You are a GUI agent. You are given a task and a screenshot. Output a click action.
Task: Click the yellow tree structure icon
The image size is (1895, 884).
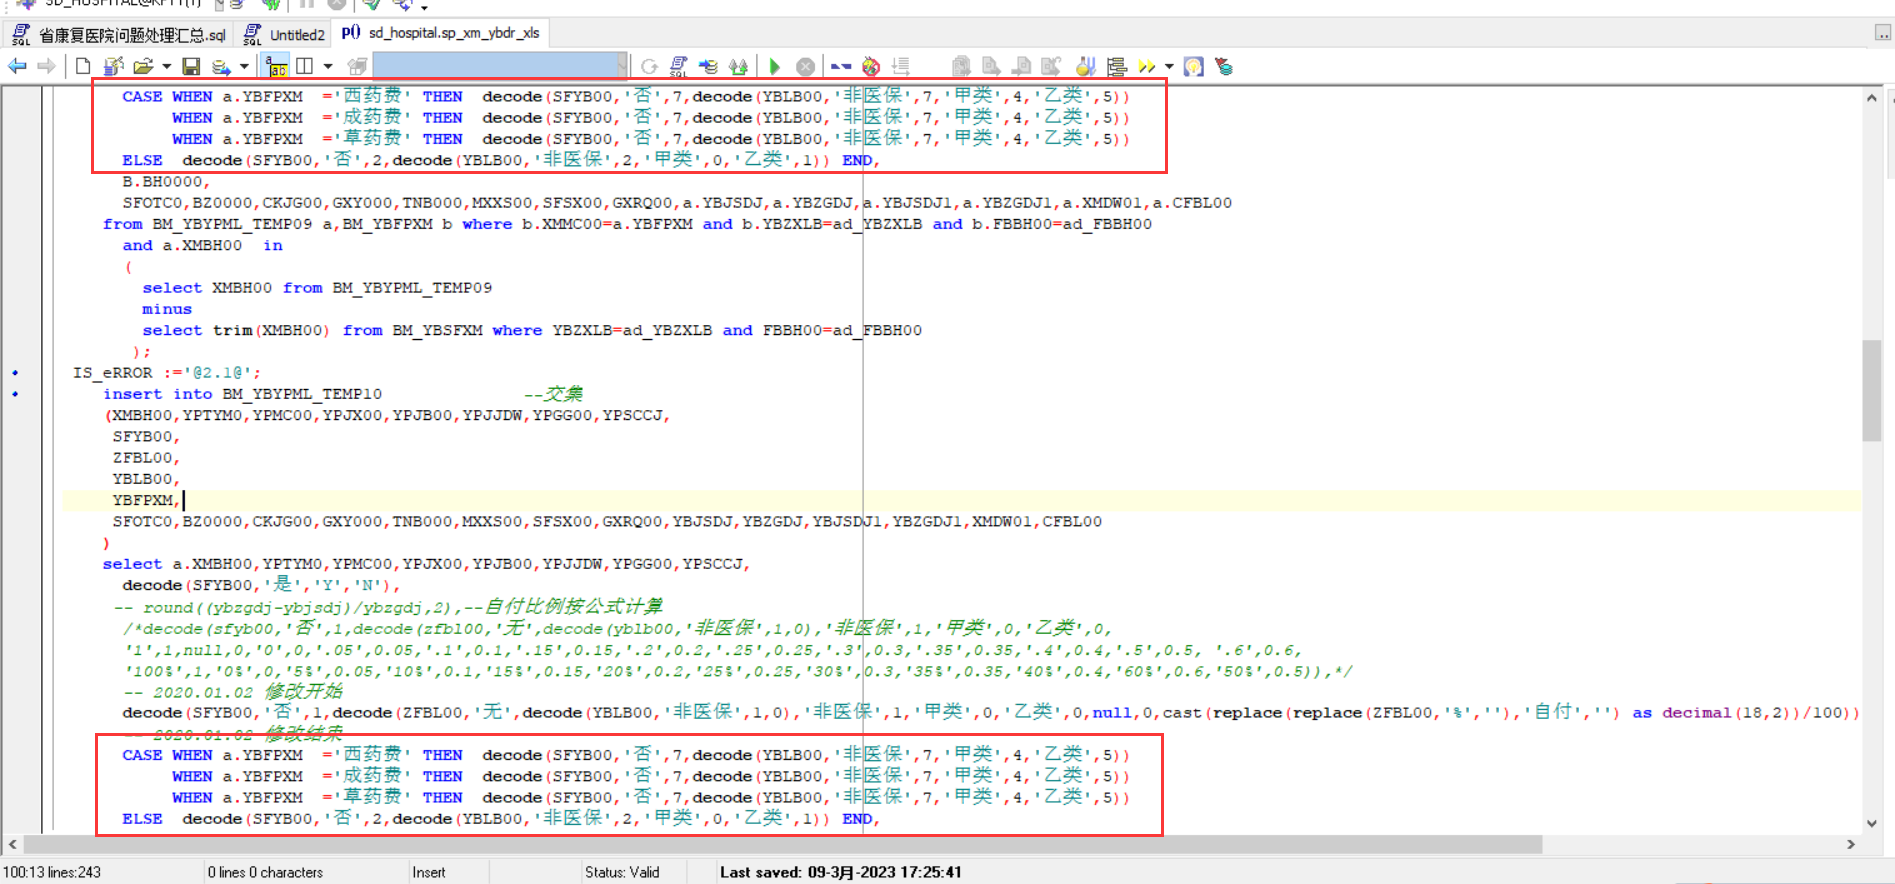pyautogui.click(x=1117, y=66)
